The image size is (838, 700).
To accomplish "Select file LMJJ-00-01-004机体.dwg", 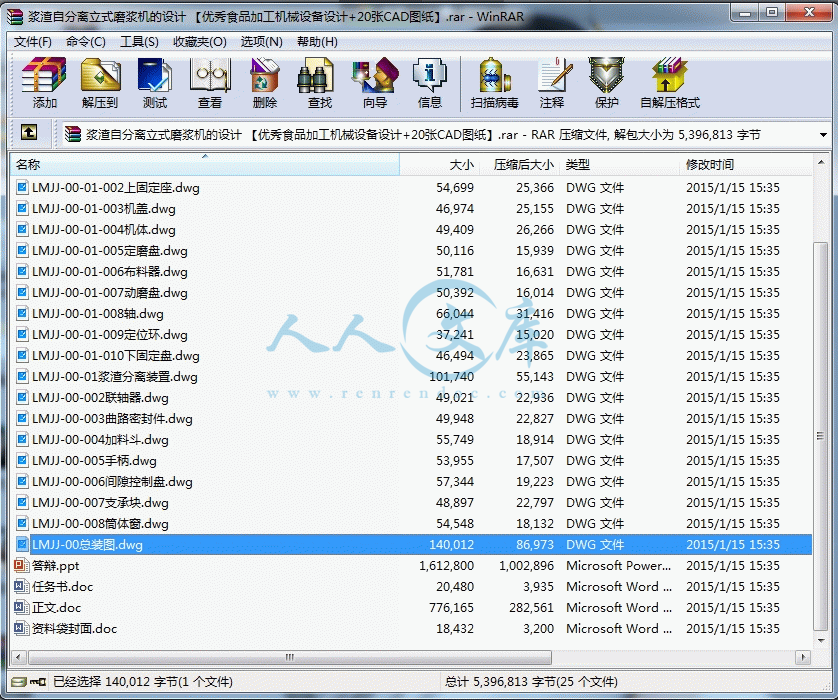I will tap(104, 230).
